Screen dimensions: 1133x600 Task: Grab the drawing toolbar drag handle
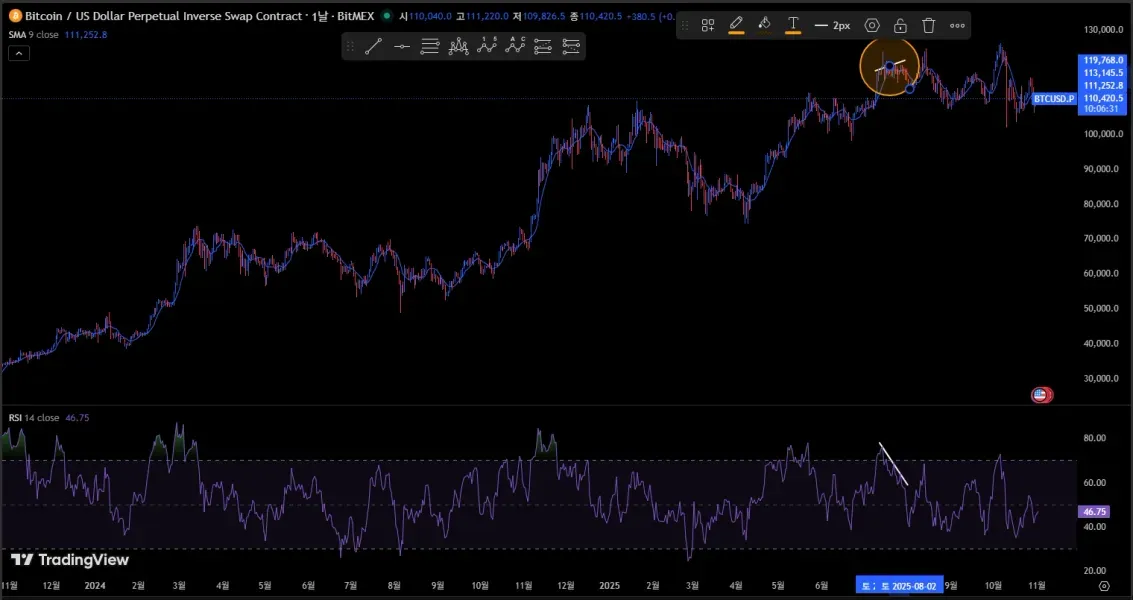coord(685,25)
